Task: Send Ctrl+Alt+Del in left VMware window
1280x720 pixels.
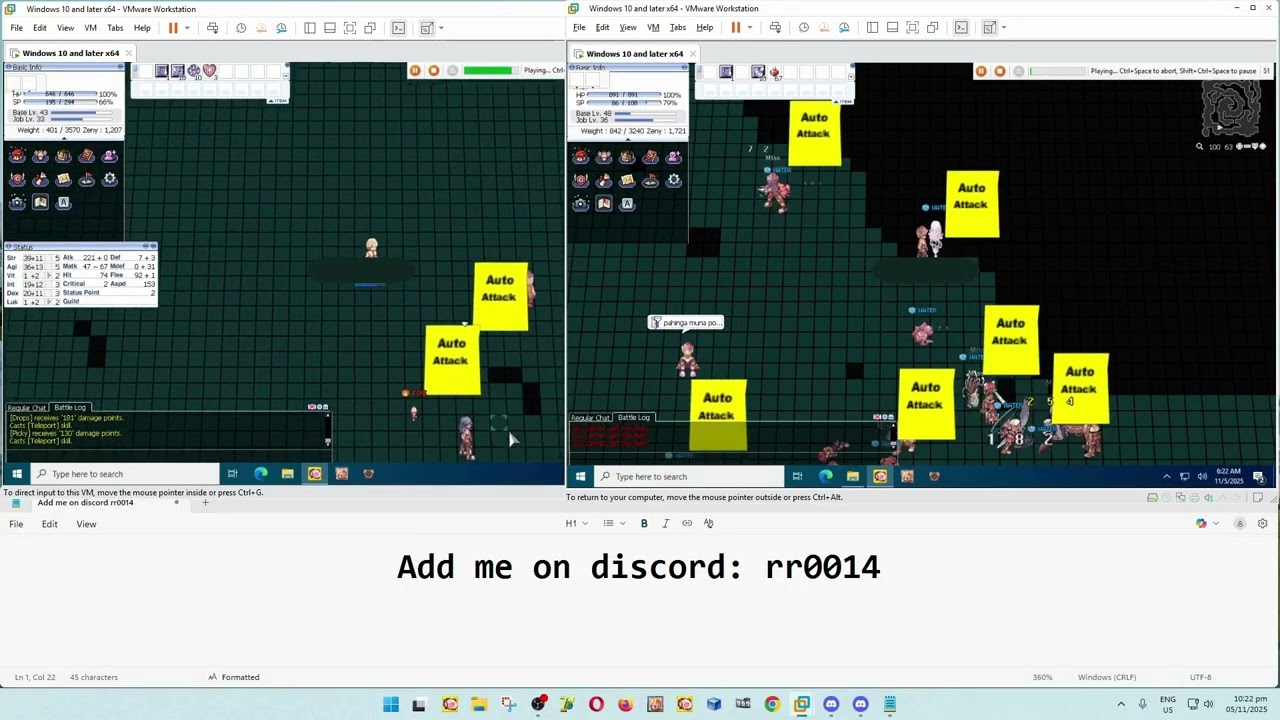Action: tap(212, 28)
